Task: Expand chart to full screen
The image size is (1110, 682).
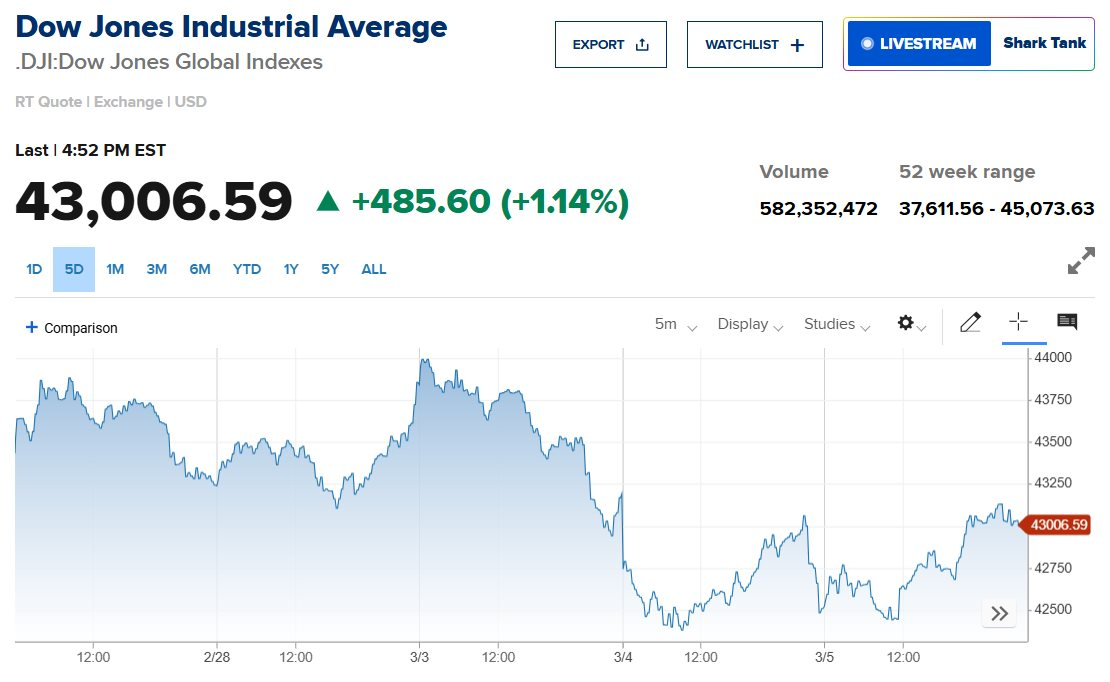Action: tap(1081, 262)
